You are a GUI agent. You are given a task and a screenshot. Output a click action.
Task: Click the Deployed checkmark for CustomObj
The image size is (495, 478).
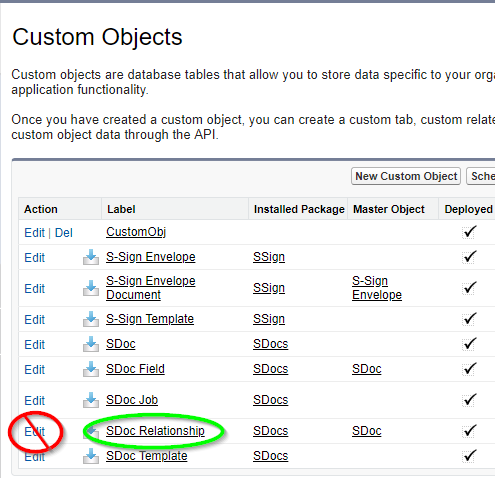coord(469,232)
